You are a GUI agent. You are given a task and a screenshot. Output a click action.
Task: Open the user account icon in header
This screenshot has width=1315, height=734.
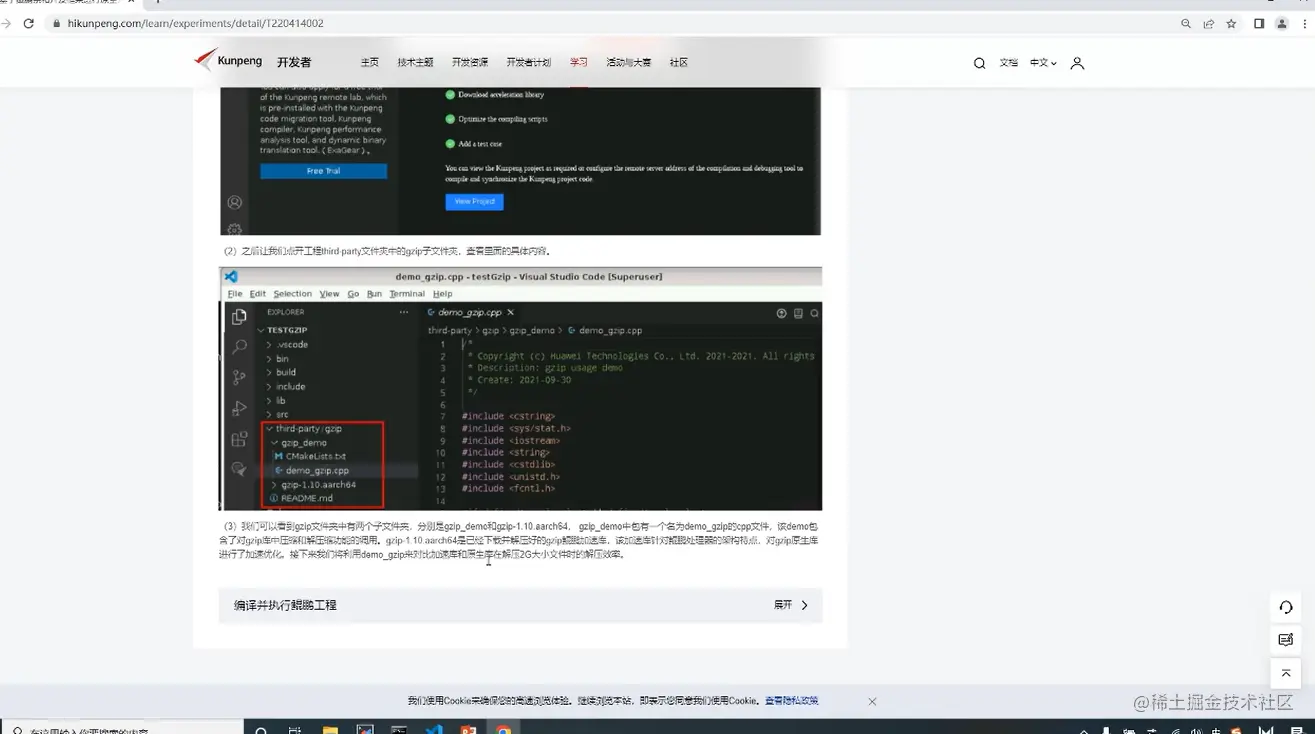click(x=1077, y=63)
